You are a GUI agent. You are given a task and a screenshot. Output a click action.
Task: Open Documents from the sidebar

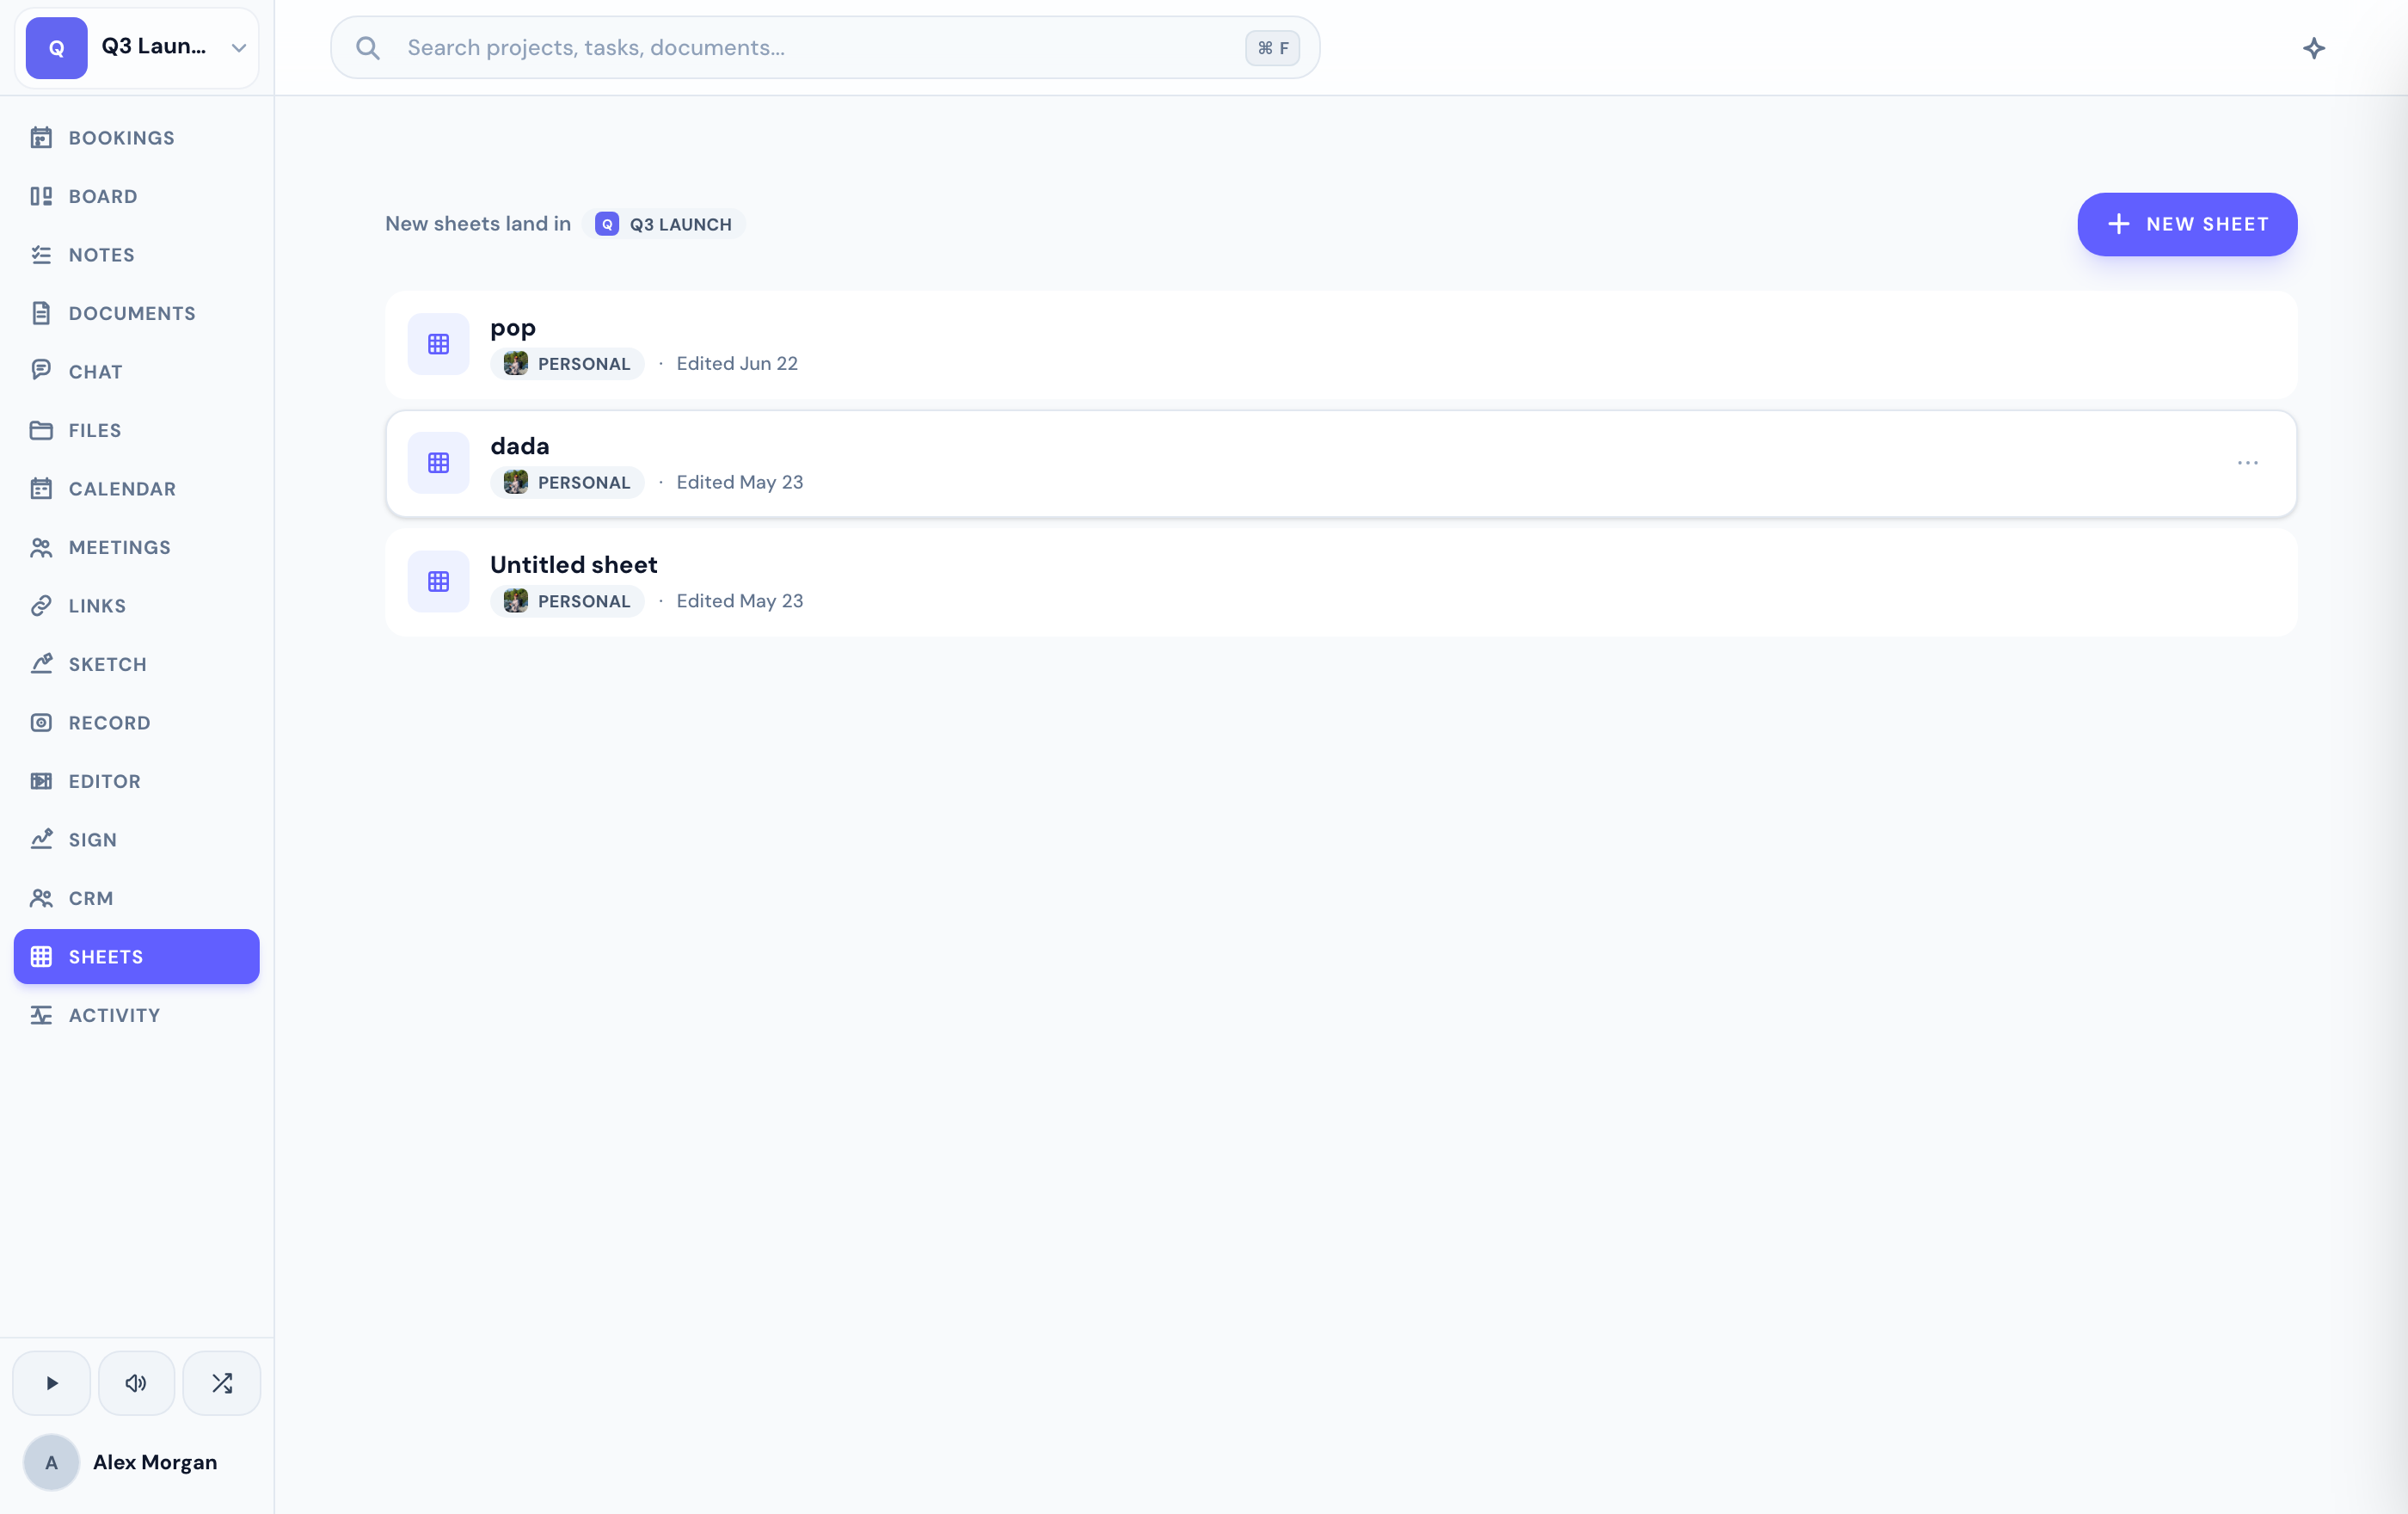point(136,313)
